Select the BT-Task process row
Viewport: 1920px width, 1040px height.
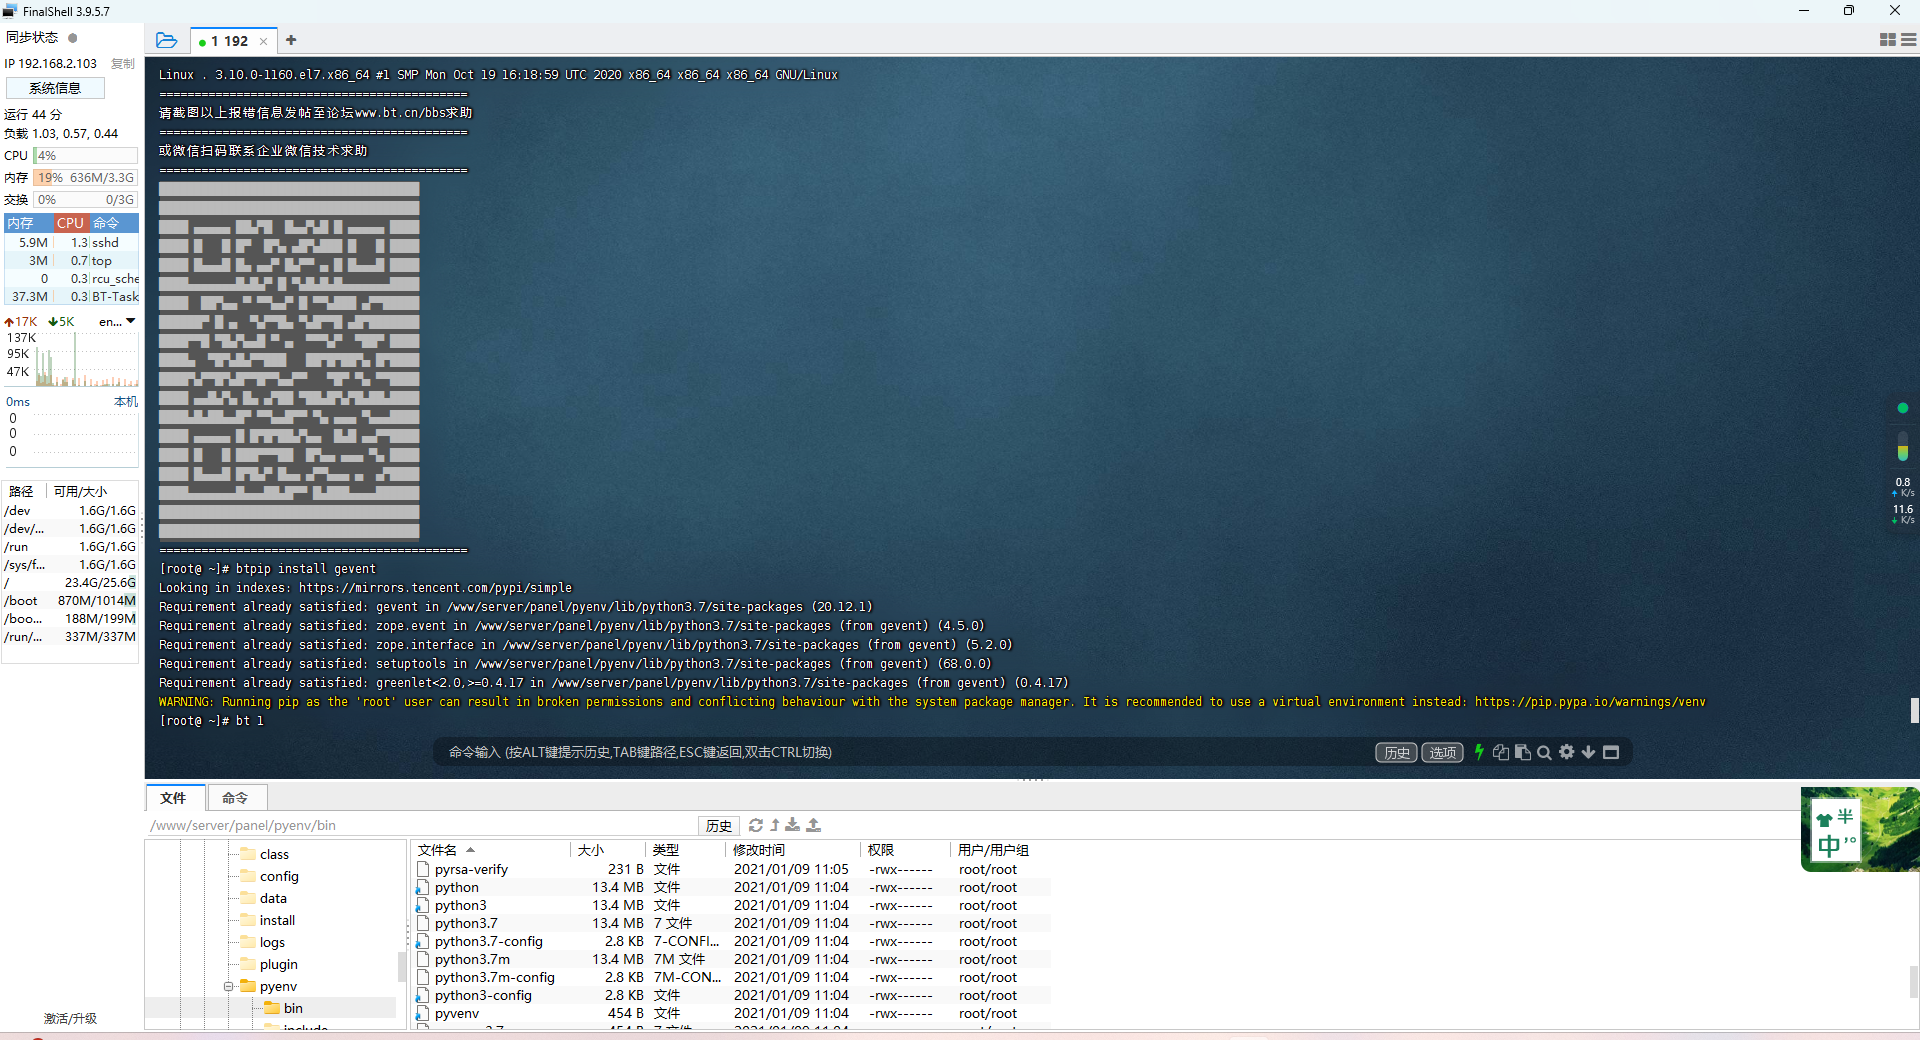[x=71, y=296]
